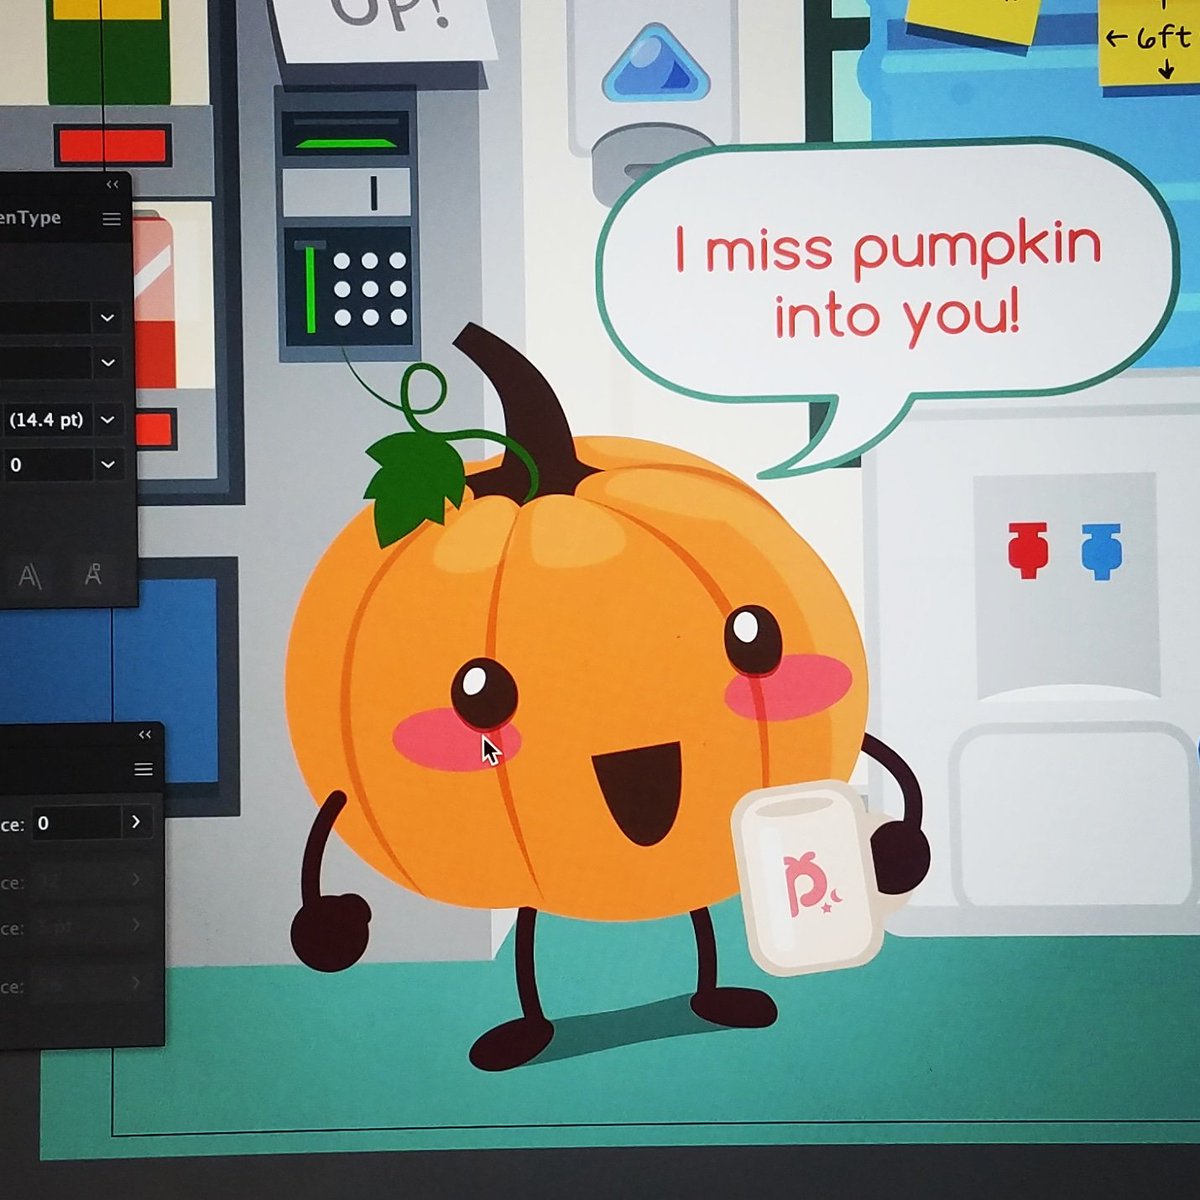Select the A-with-square glyph snap icon
Screen dimensions: 1200x1200
[93, 574]
